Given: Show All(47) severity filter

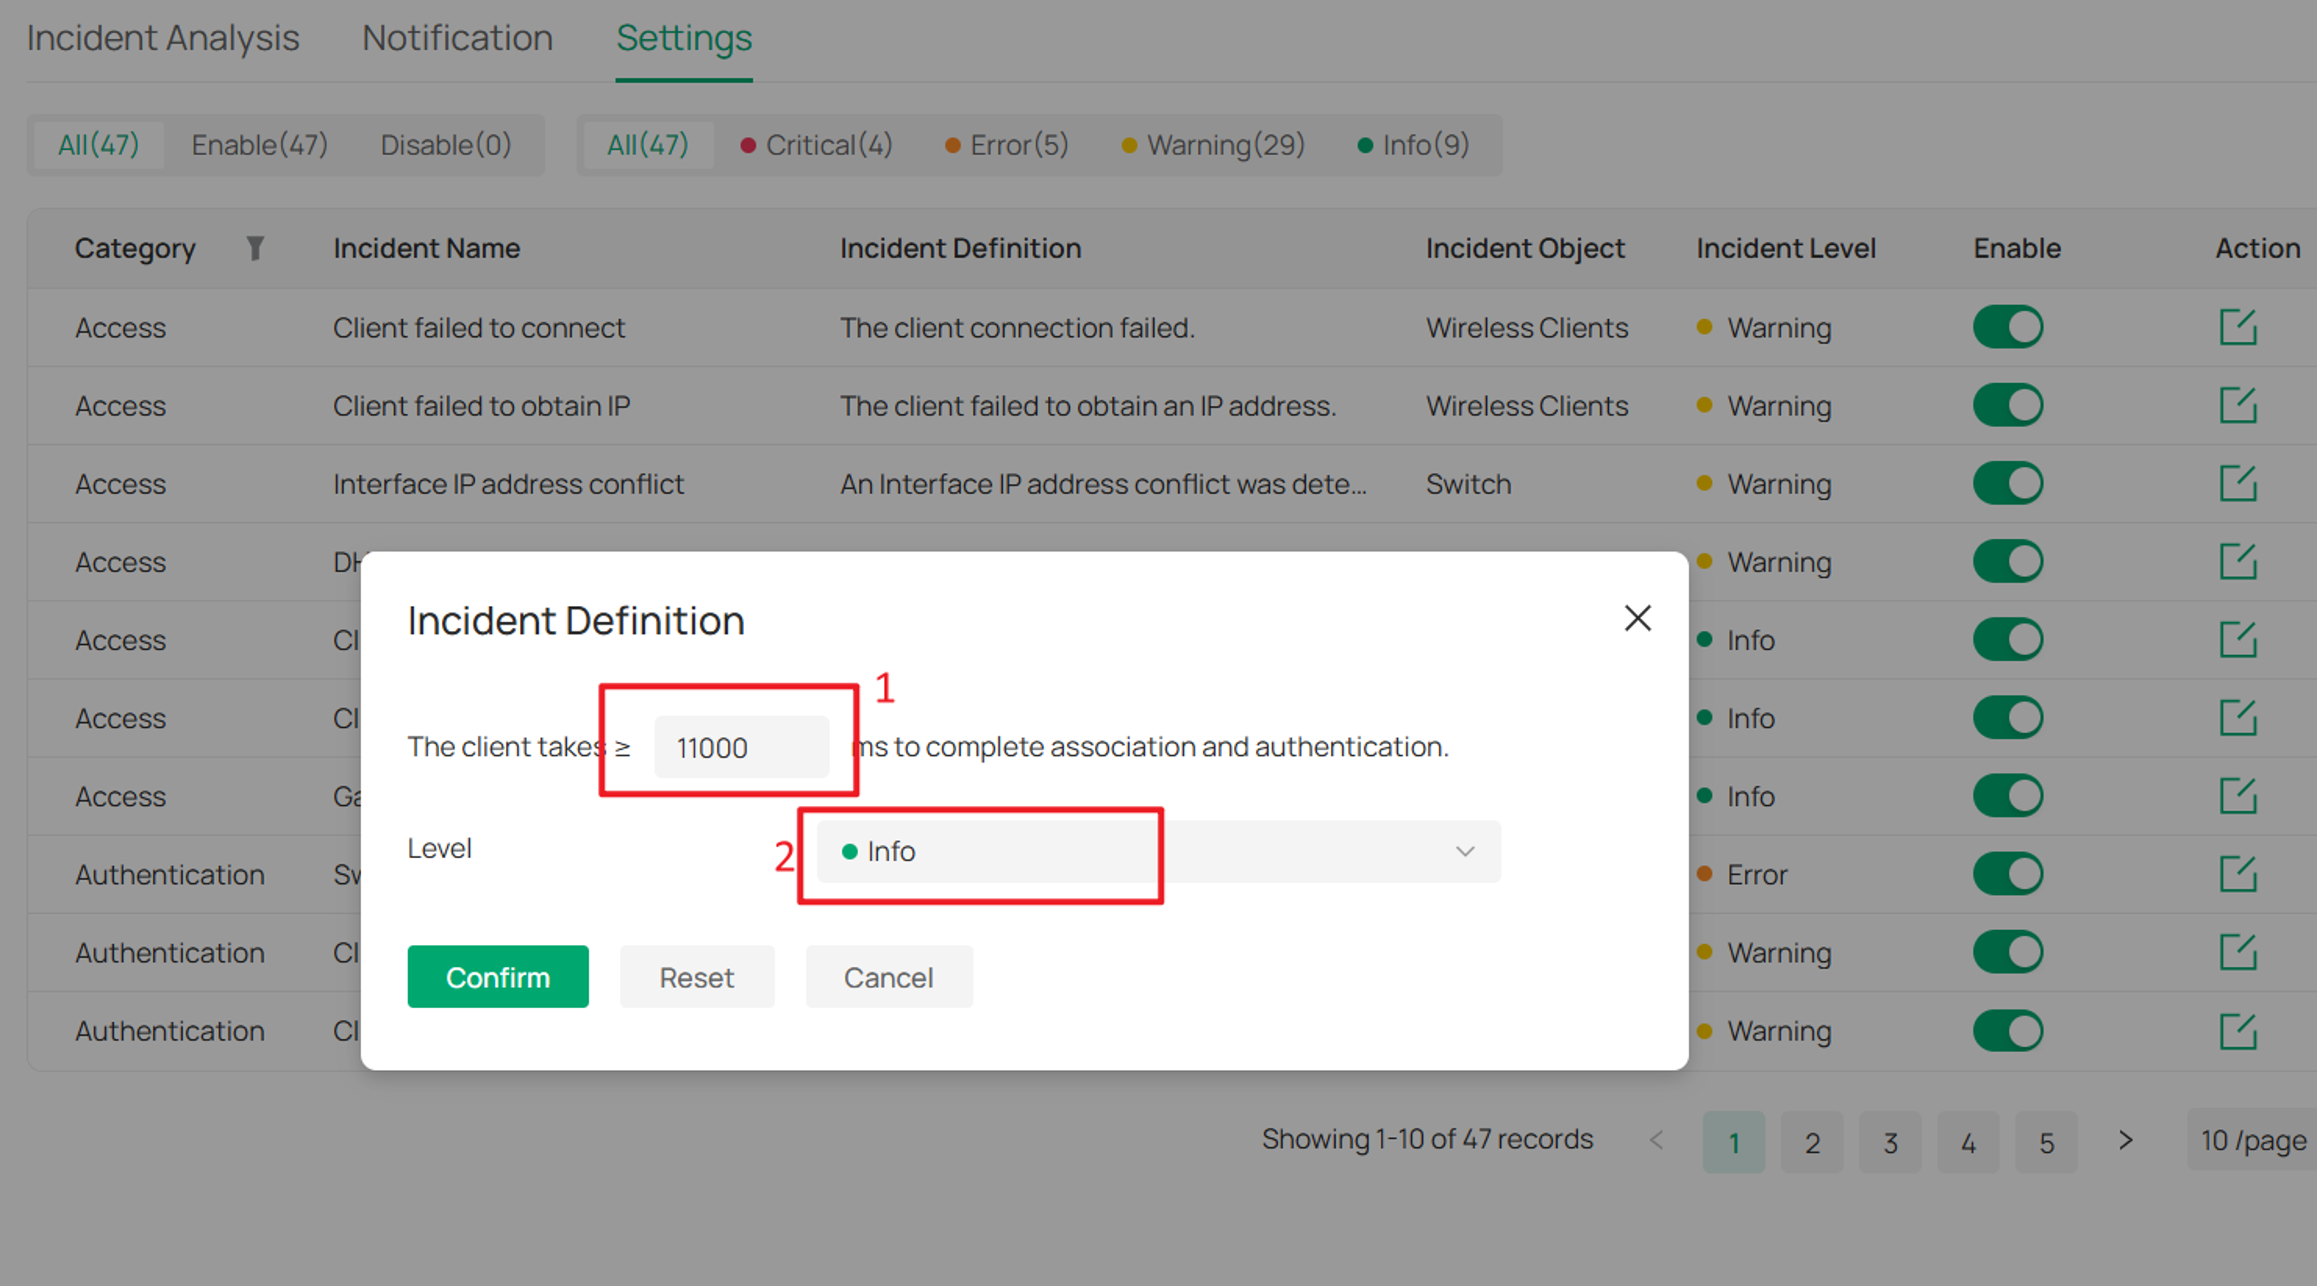Looking at the screenshot, I should coord(648,145).
